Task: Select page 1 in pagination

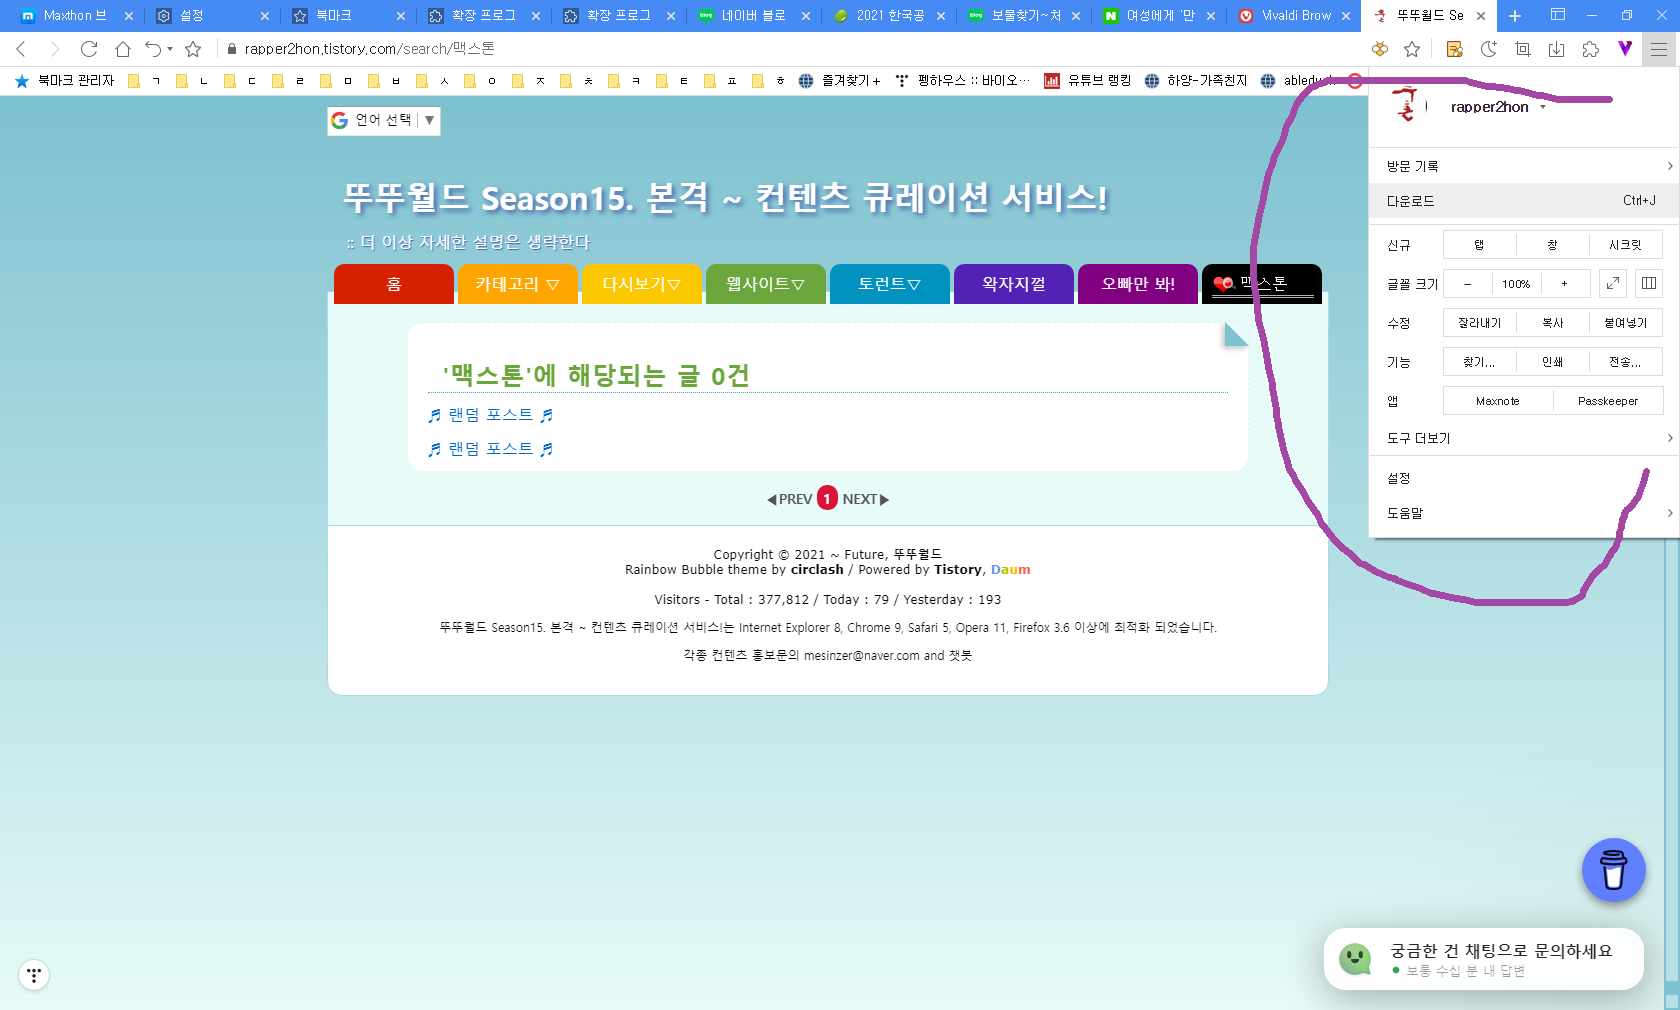Action: tap(827, 498)
